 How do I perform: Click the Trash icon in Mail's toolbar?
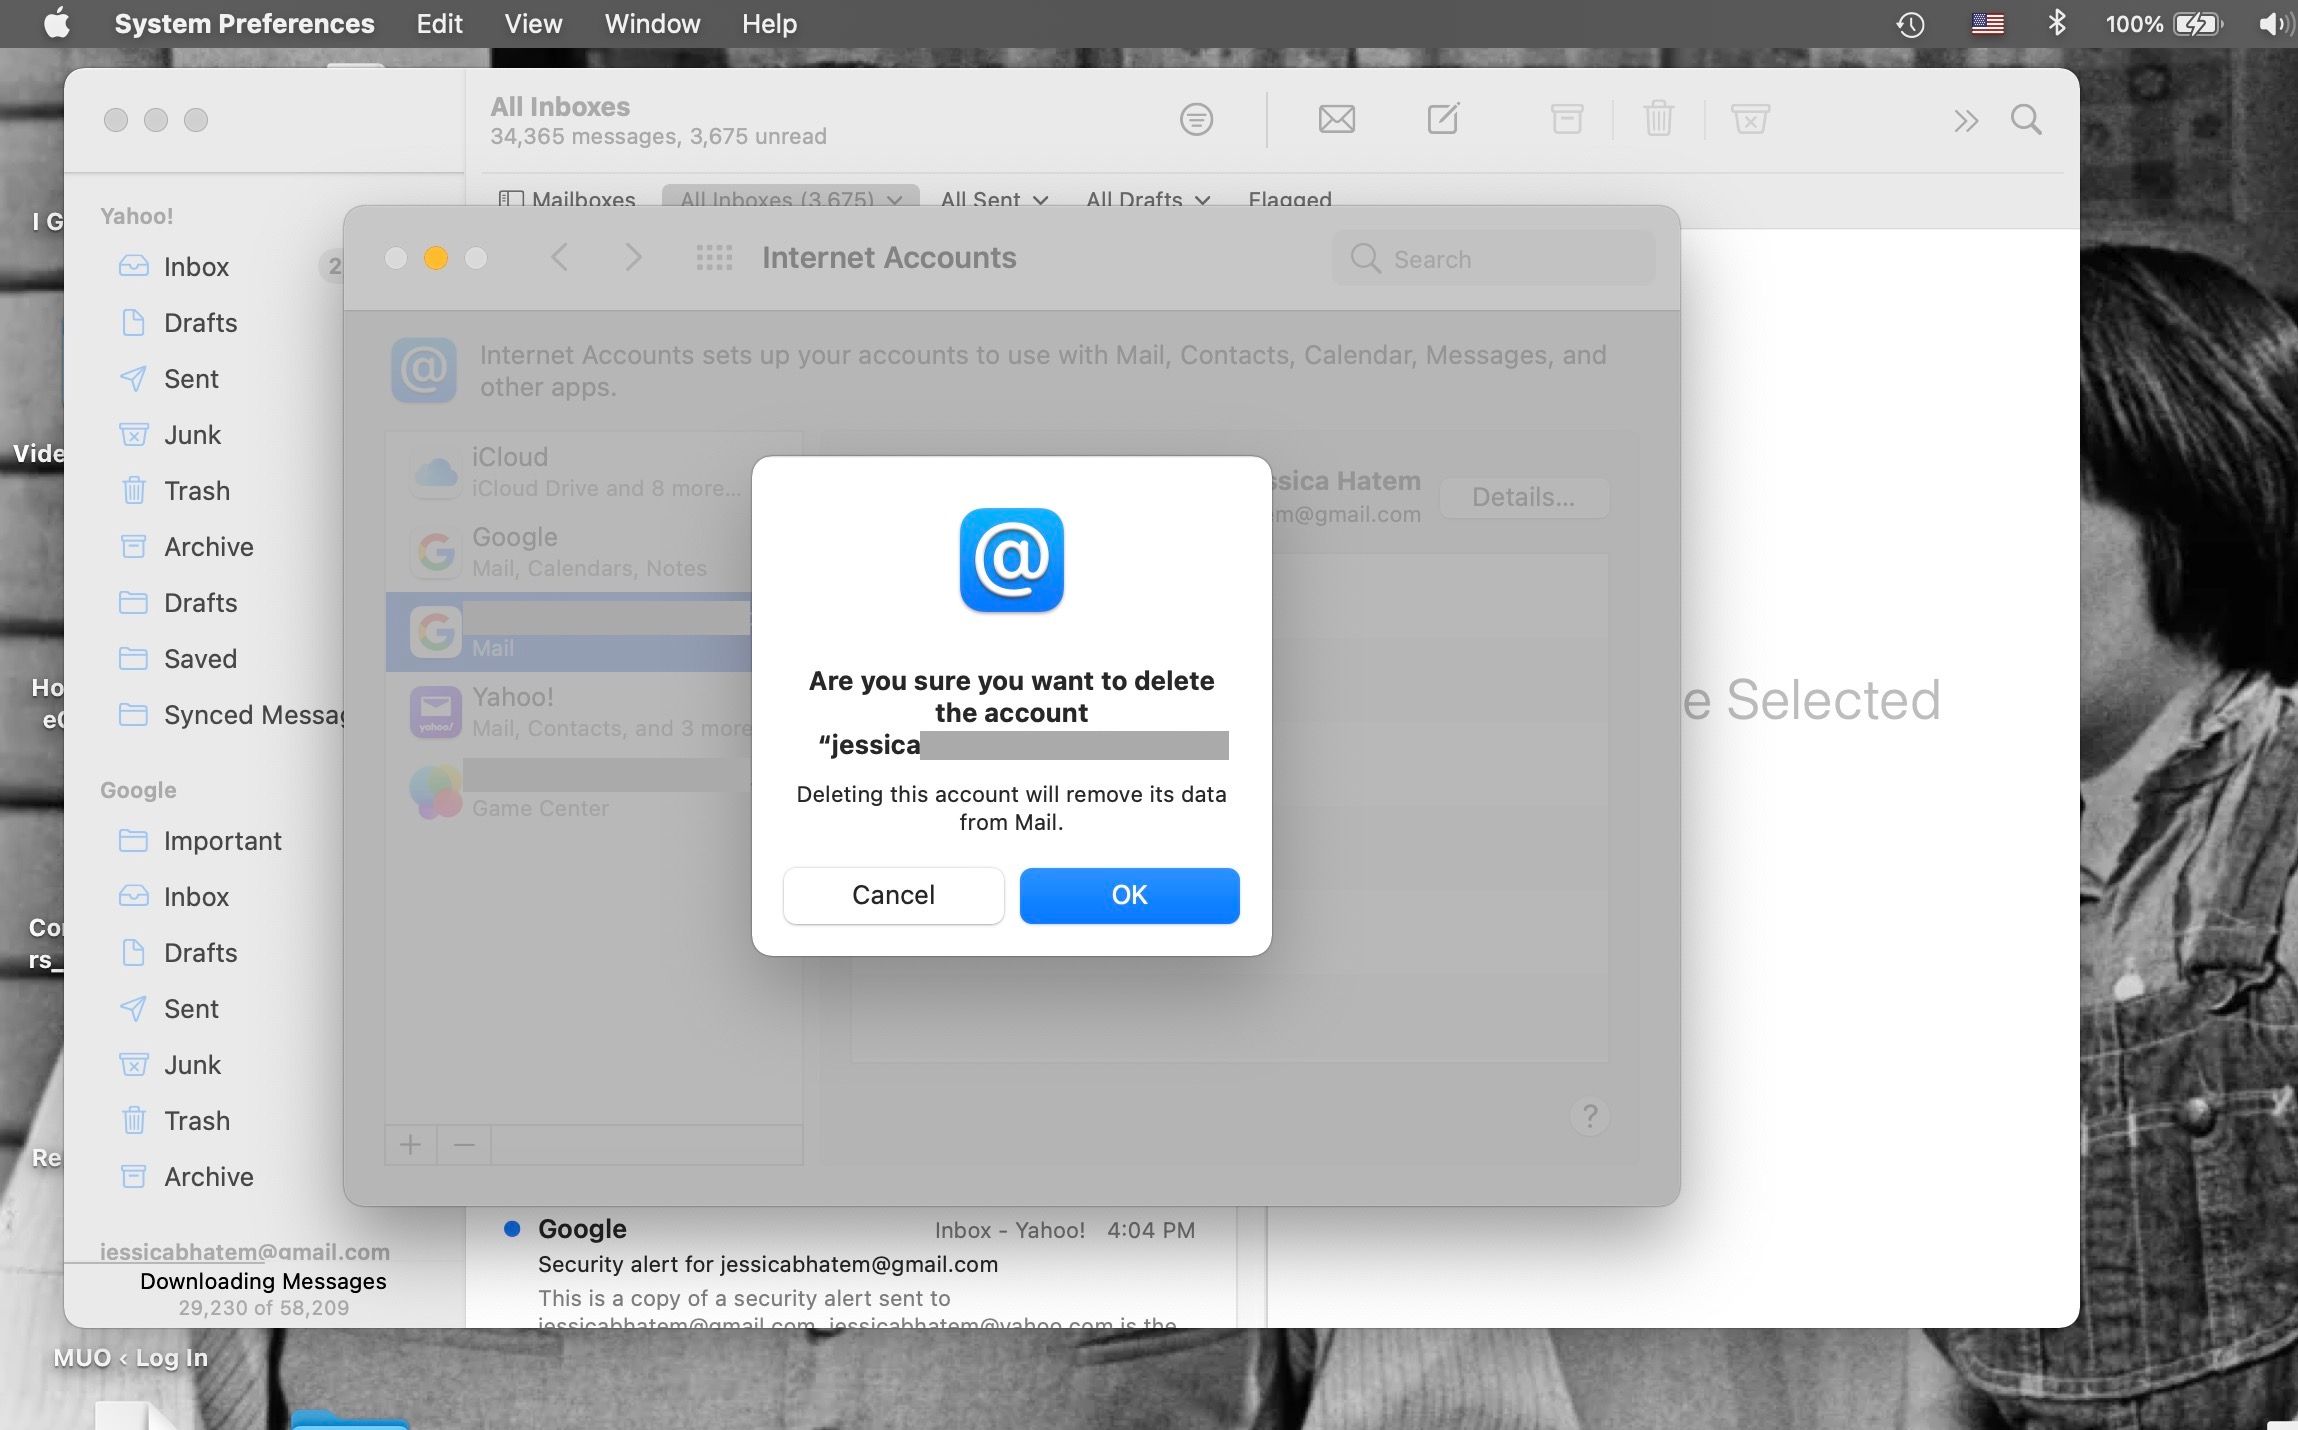(x=1658, y=119)
